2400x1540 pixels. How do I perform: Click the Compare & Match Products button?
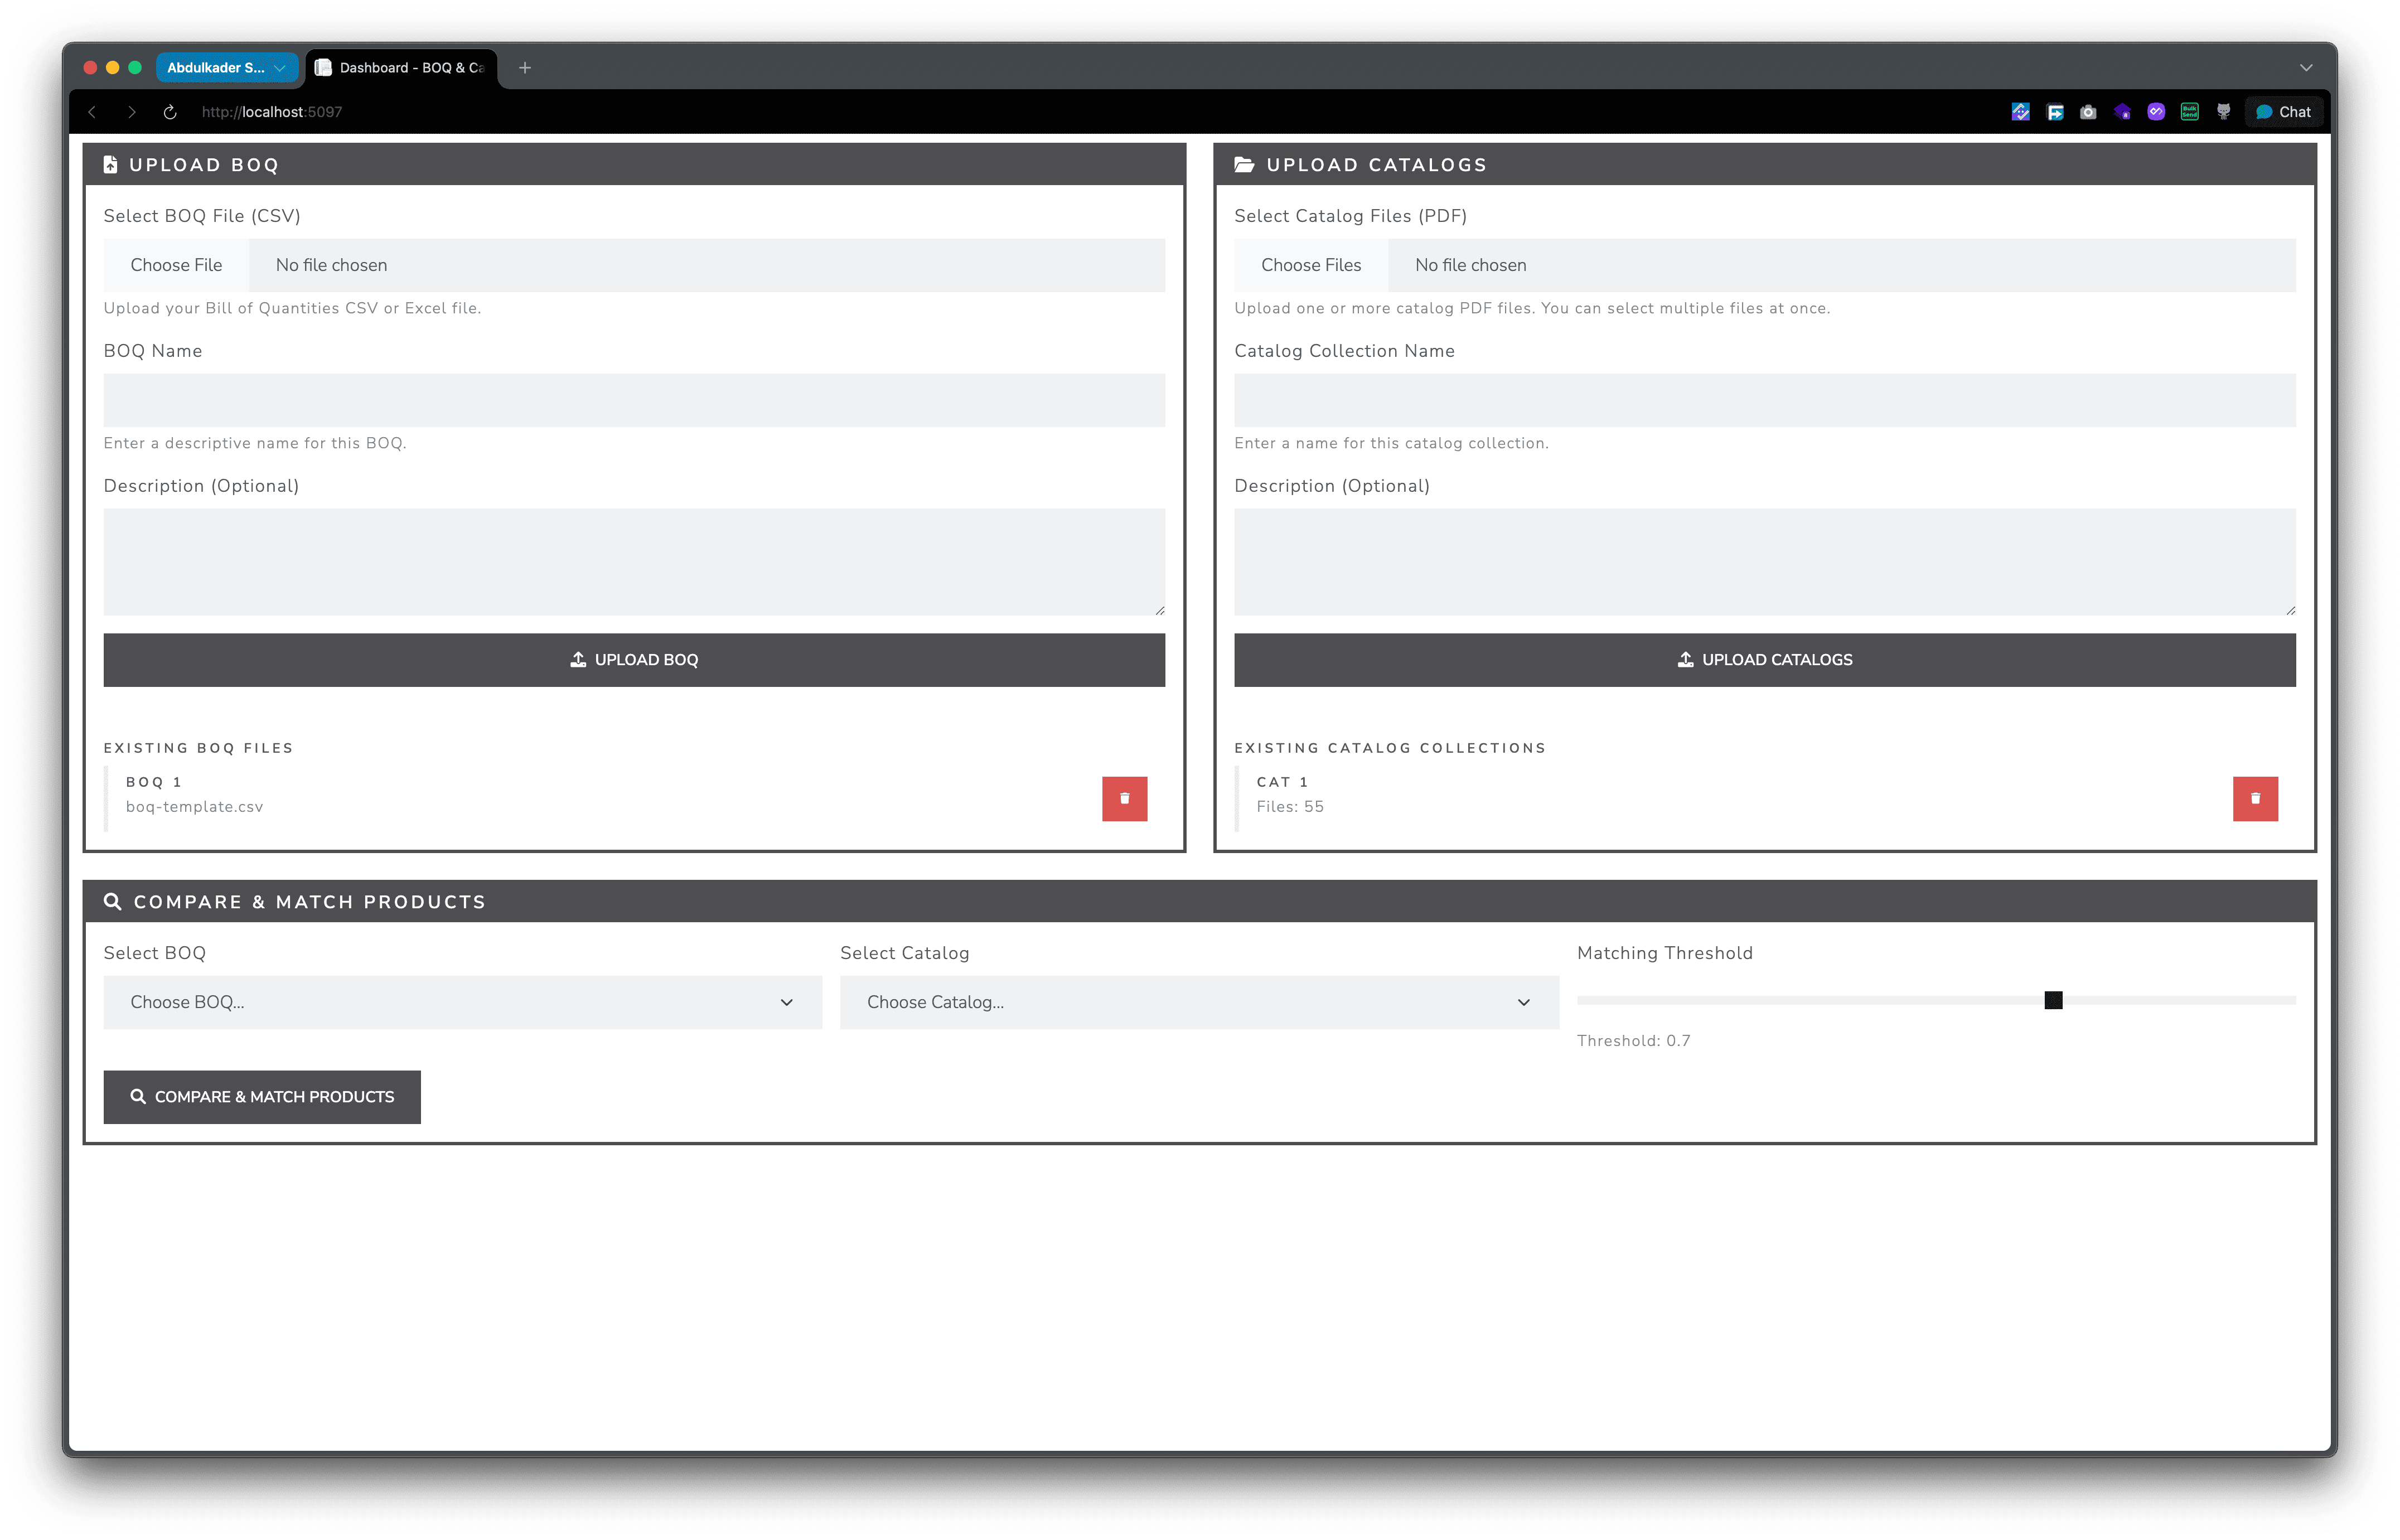pyautogui.click(x=262, y=1097)
